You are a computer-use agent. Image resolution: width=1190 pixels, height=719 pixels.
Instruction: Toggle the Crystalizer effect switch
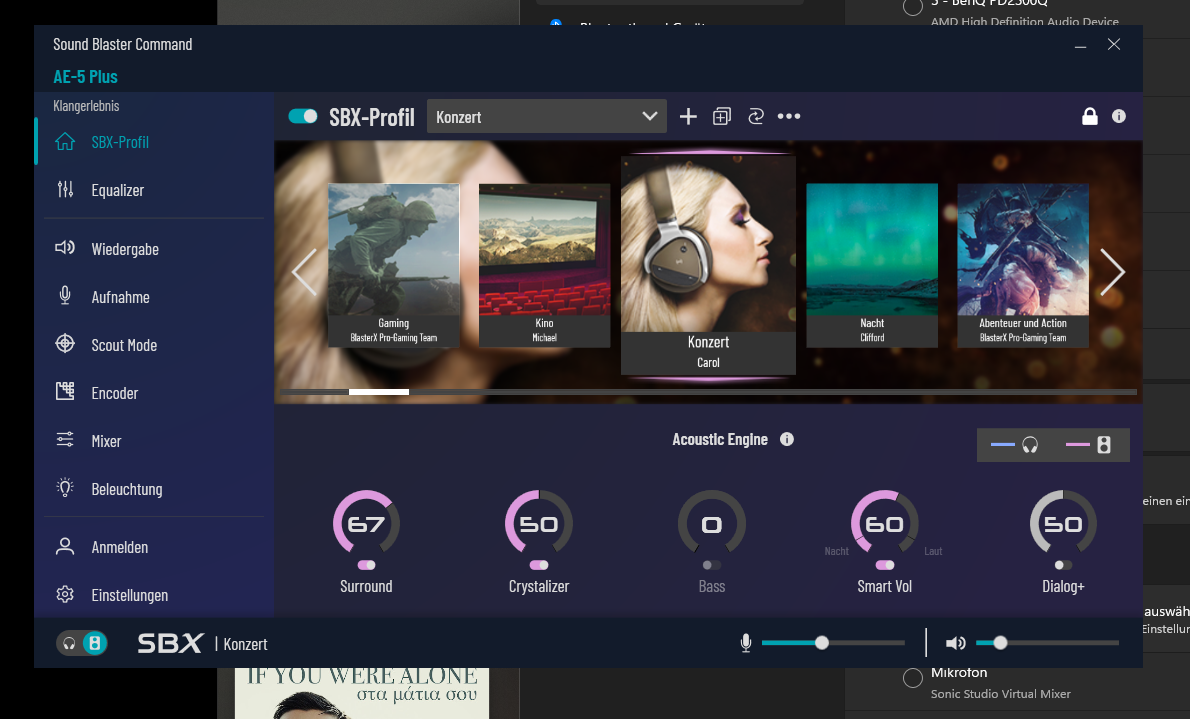point(539,565)
